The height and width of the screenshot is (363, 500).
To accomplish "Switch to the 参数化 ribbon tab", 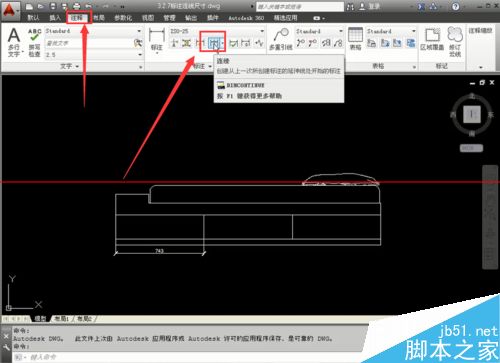I will click(x=123, y=18).
